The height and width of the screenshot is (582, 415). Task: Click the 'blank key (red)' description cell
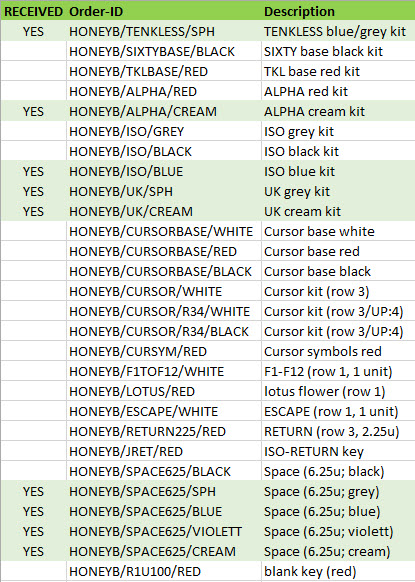[x=338, y=572]
